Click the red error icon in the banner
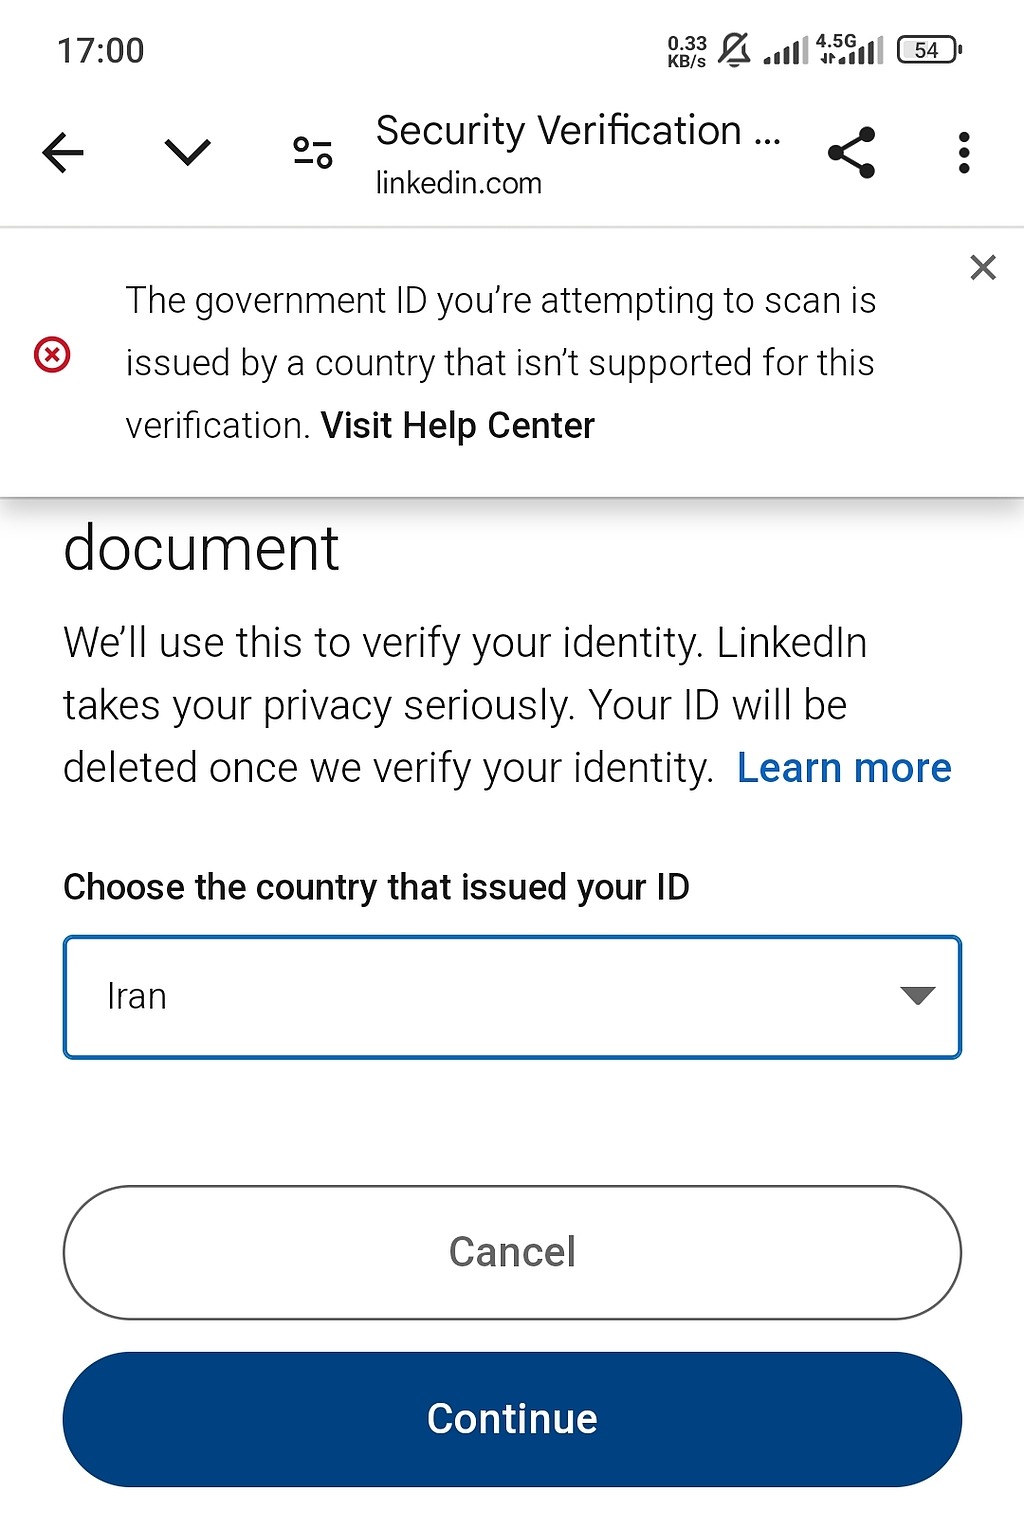Viewport: 1024px width, 1523px height. pyautogui.click(x=52, y=355)
